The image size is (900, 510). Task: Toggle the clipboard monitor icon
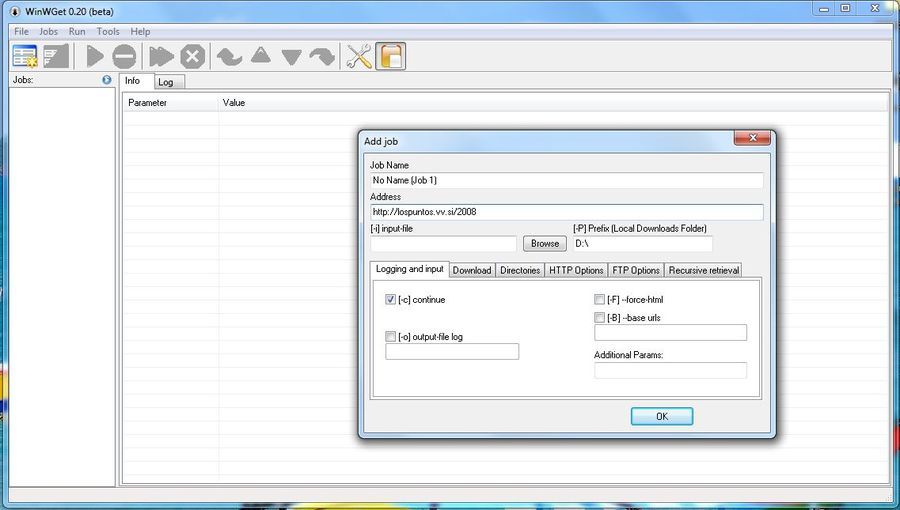[x=391, y=56]
